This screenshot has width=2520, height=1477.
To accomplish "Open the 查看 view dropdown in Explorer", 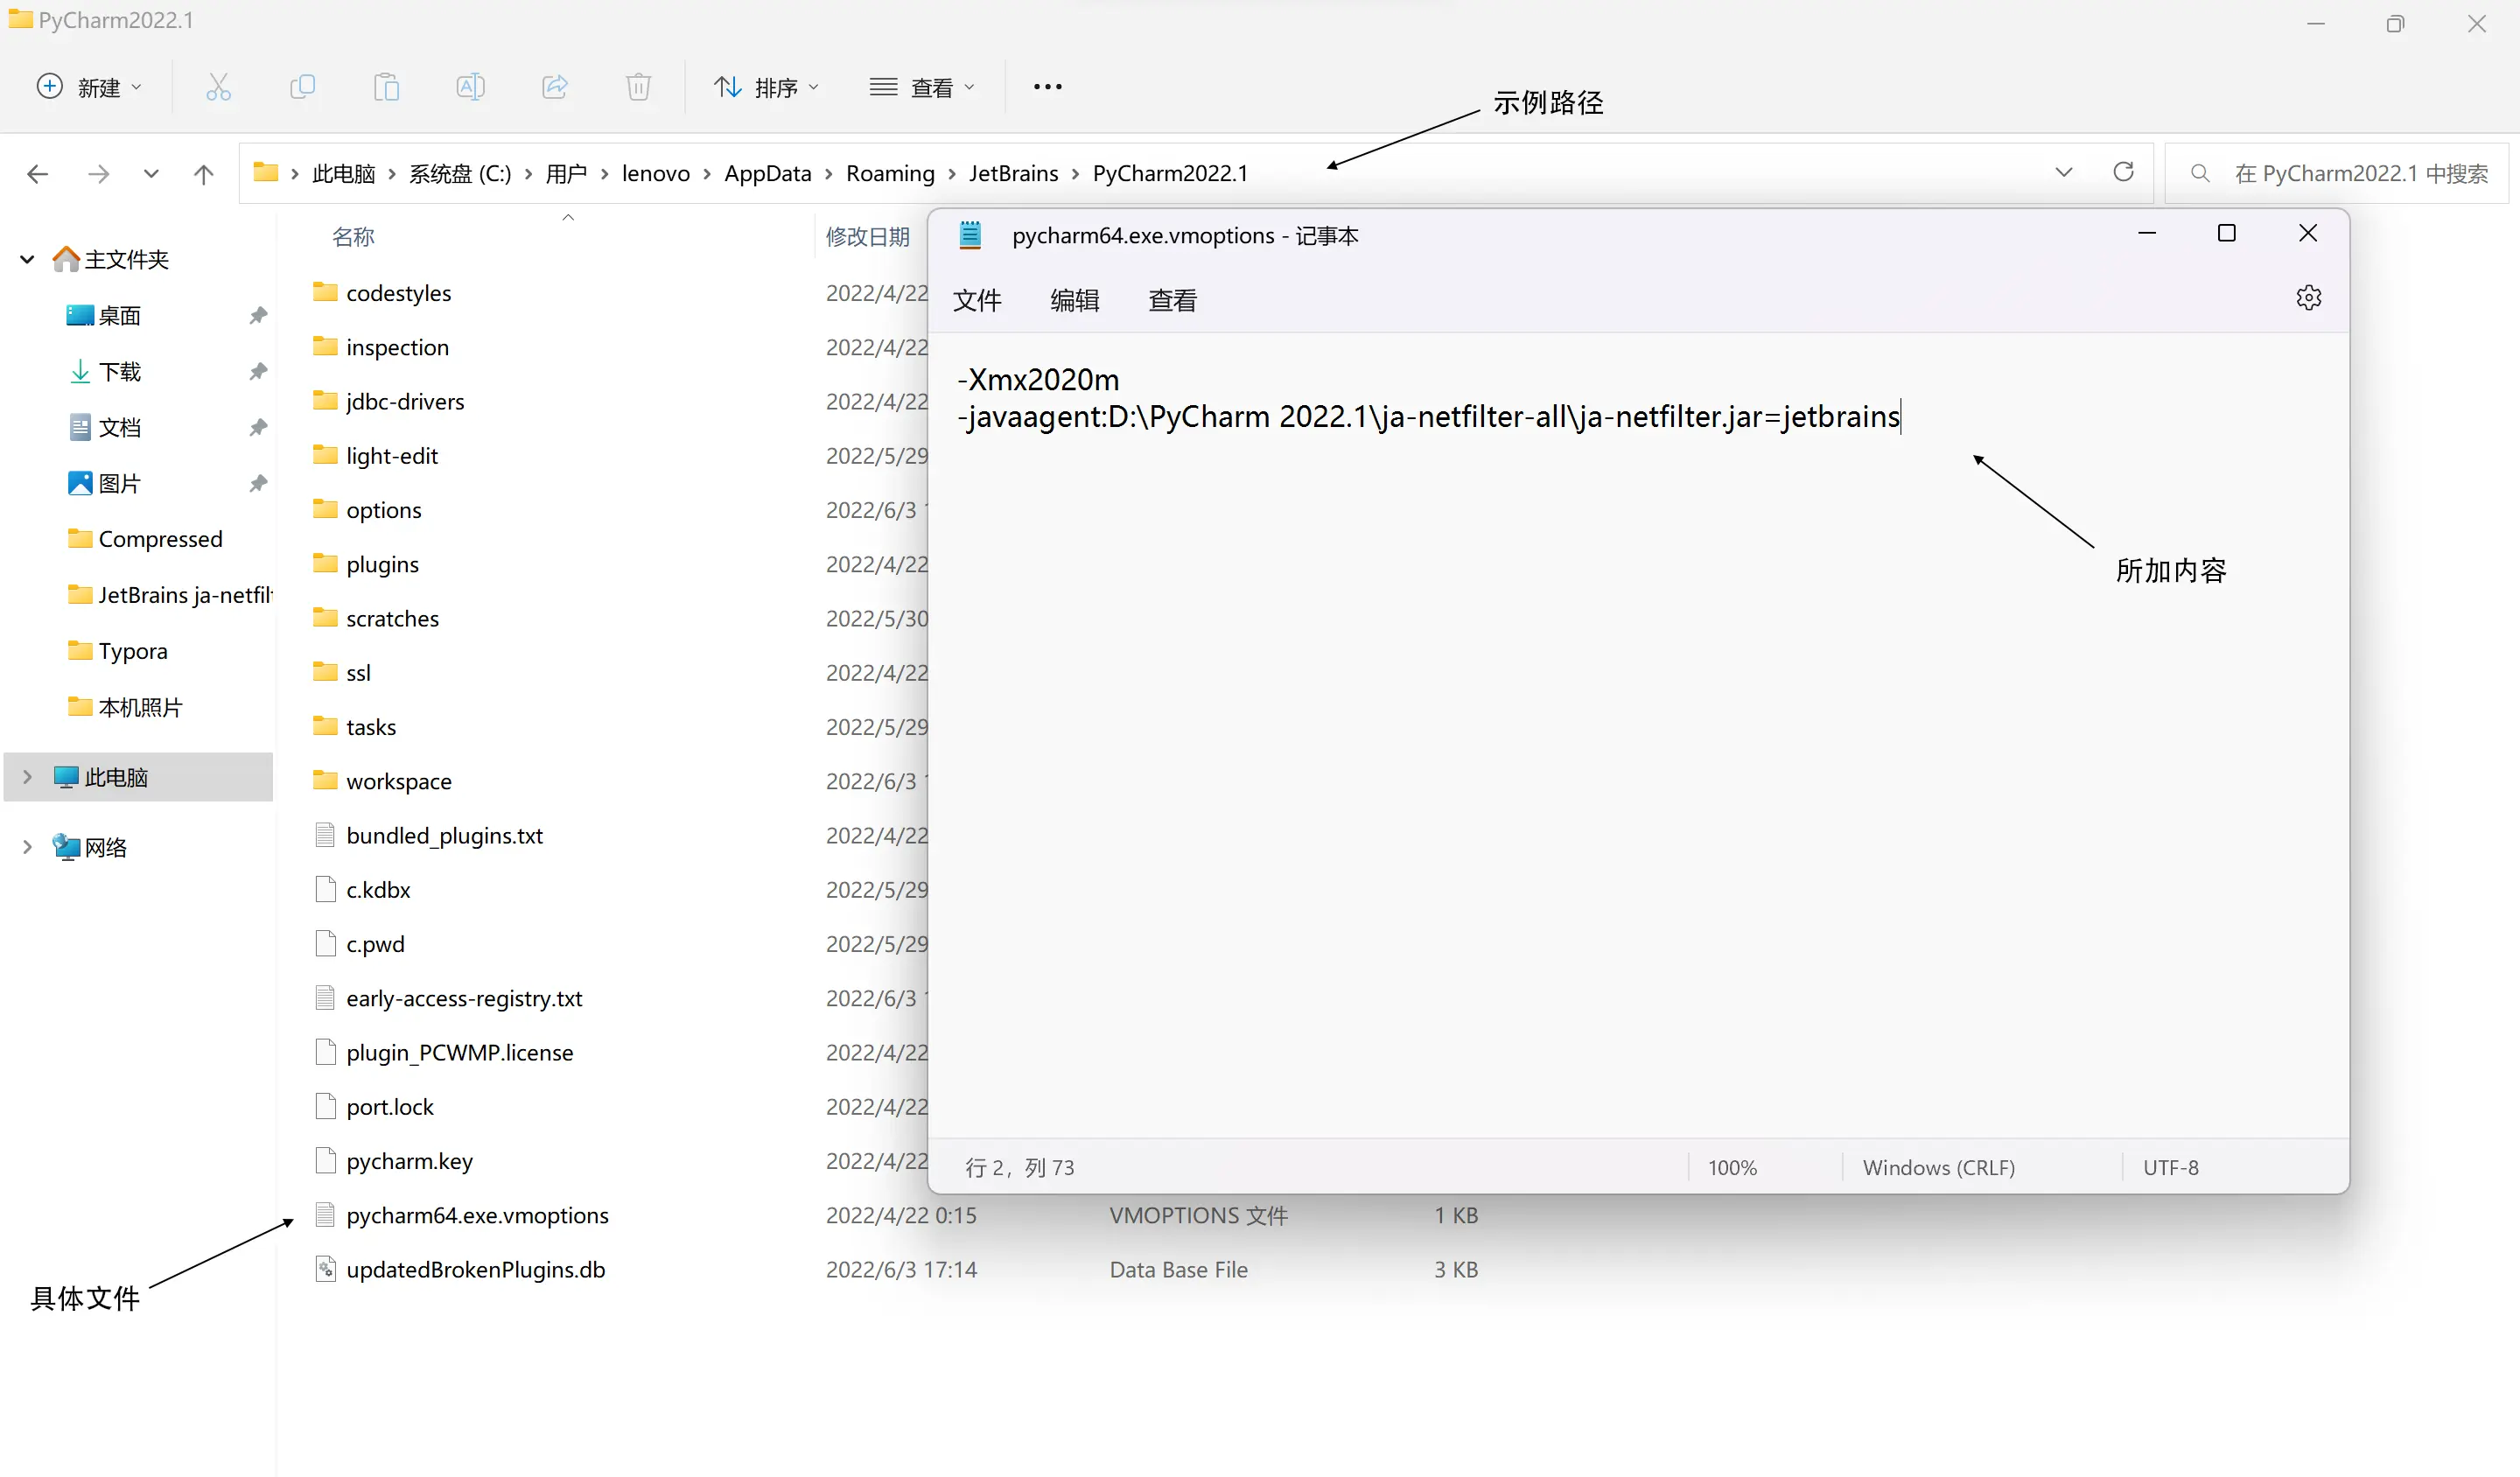I will click(922, 87).
